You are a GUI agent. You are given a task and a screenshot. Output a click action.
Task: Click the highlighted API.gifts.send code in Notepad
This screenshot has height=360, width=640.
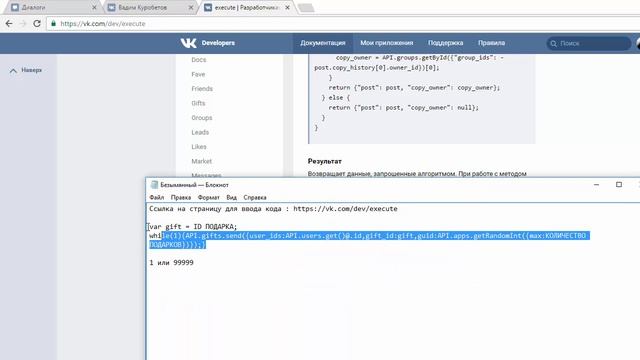(x=369, y=240)
